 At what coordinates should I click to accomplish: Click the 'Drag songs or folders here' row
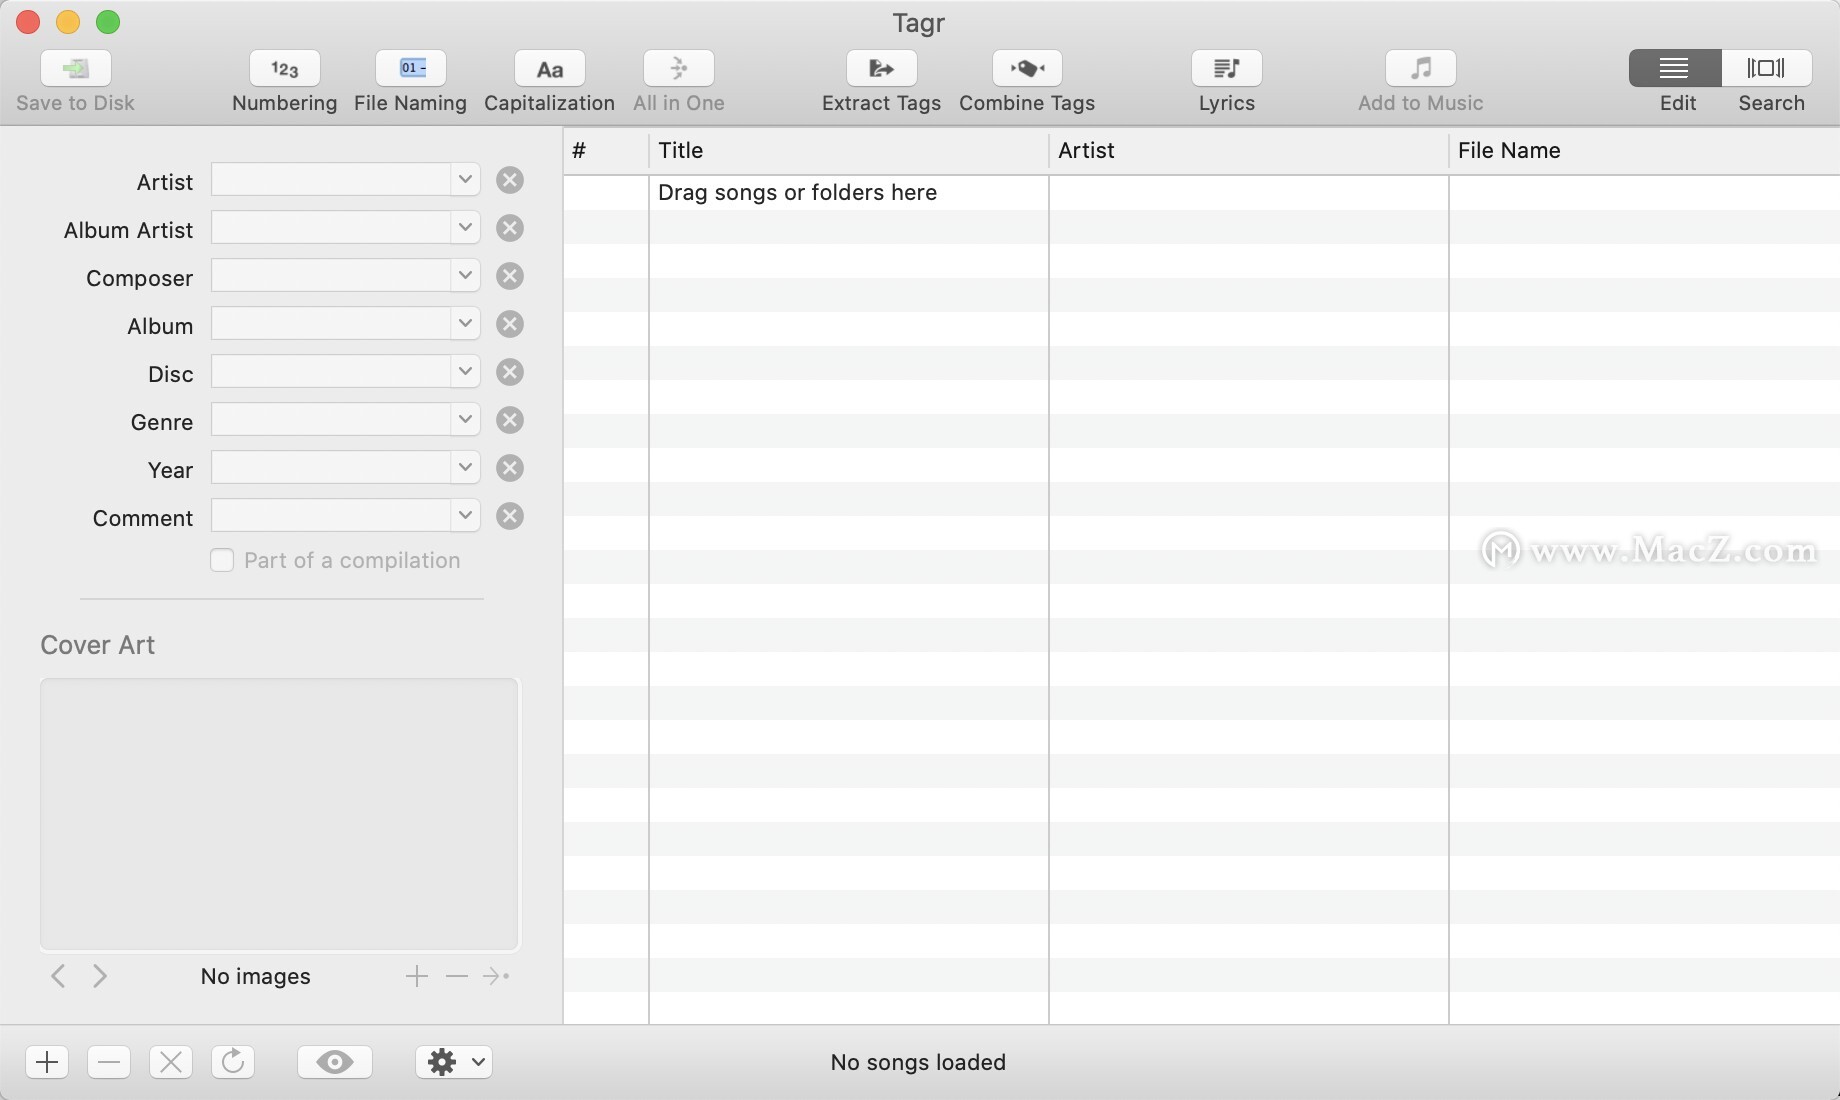tap(1201, 193)
